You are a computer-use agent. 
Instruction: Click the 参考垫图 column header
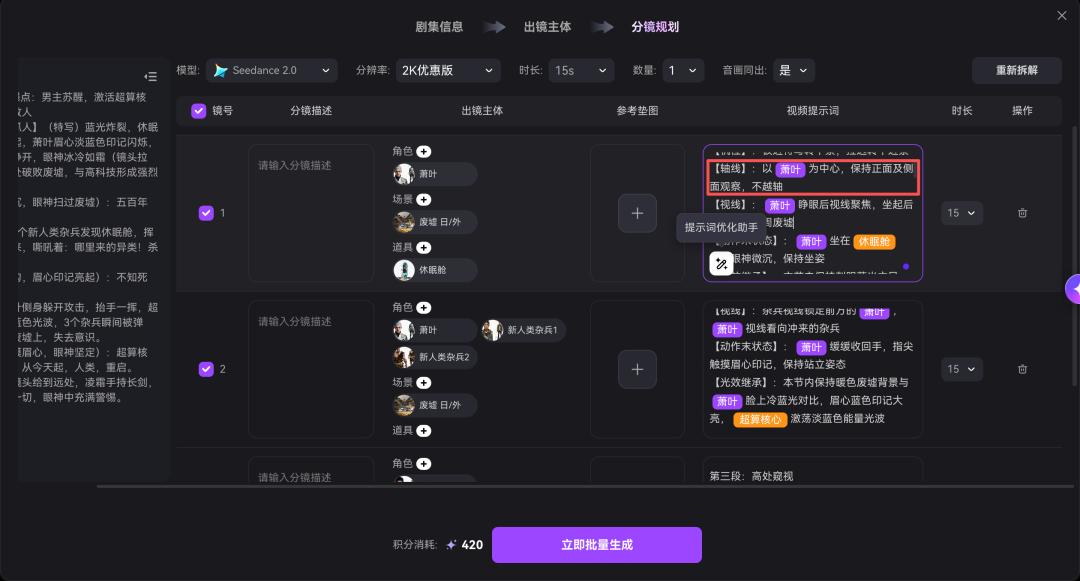(637, 111)
